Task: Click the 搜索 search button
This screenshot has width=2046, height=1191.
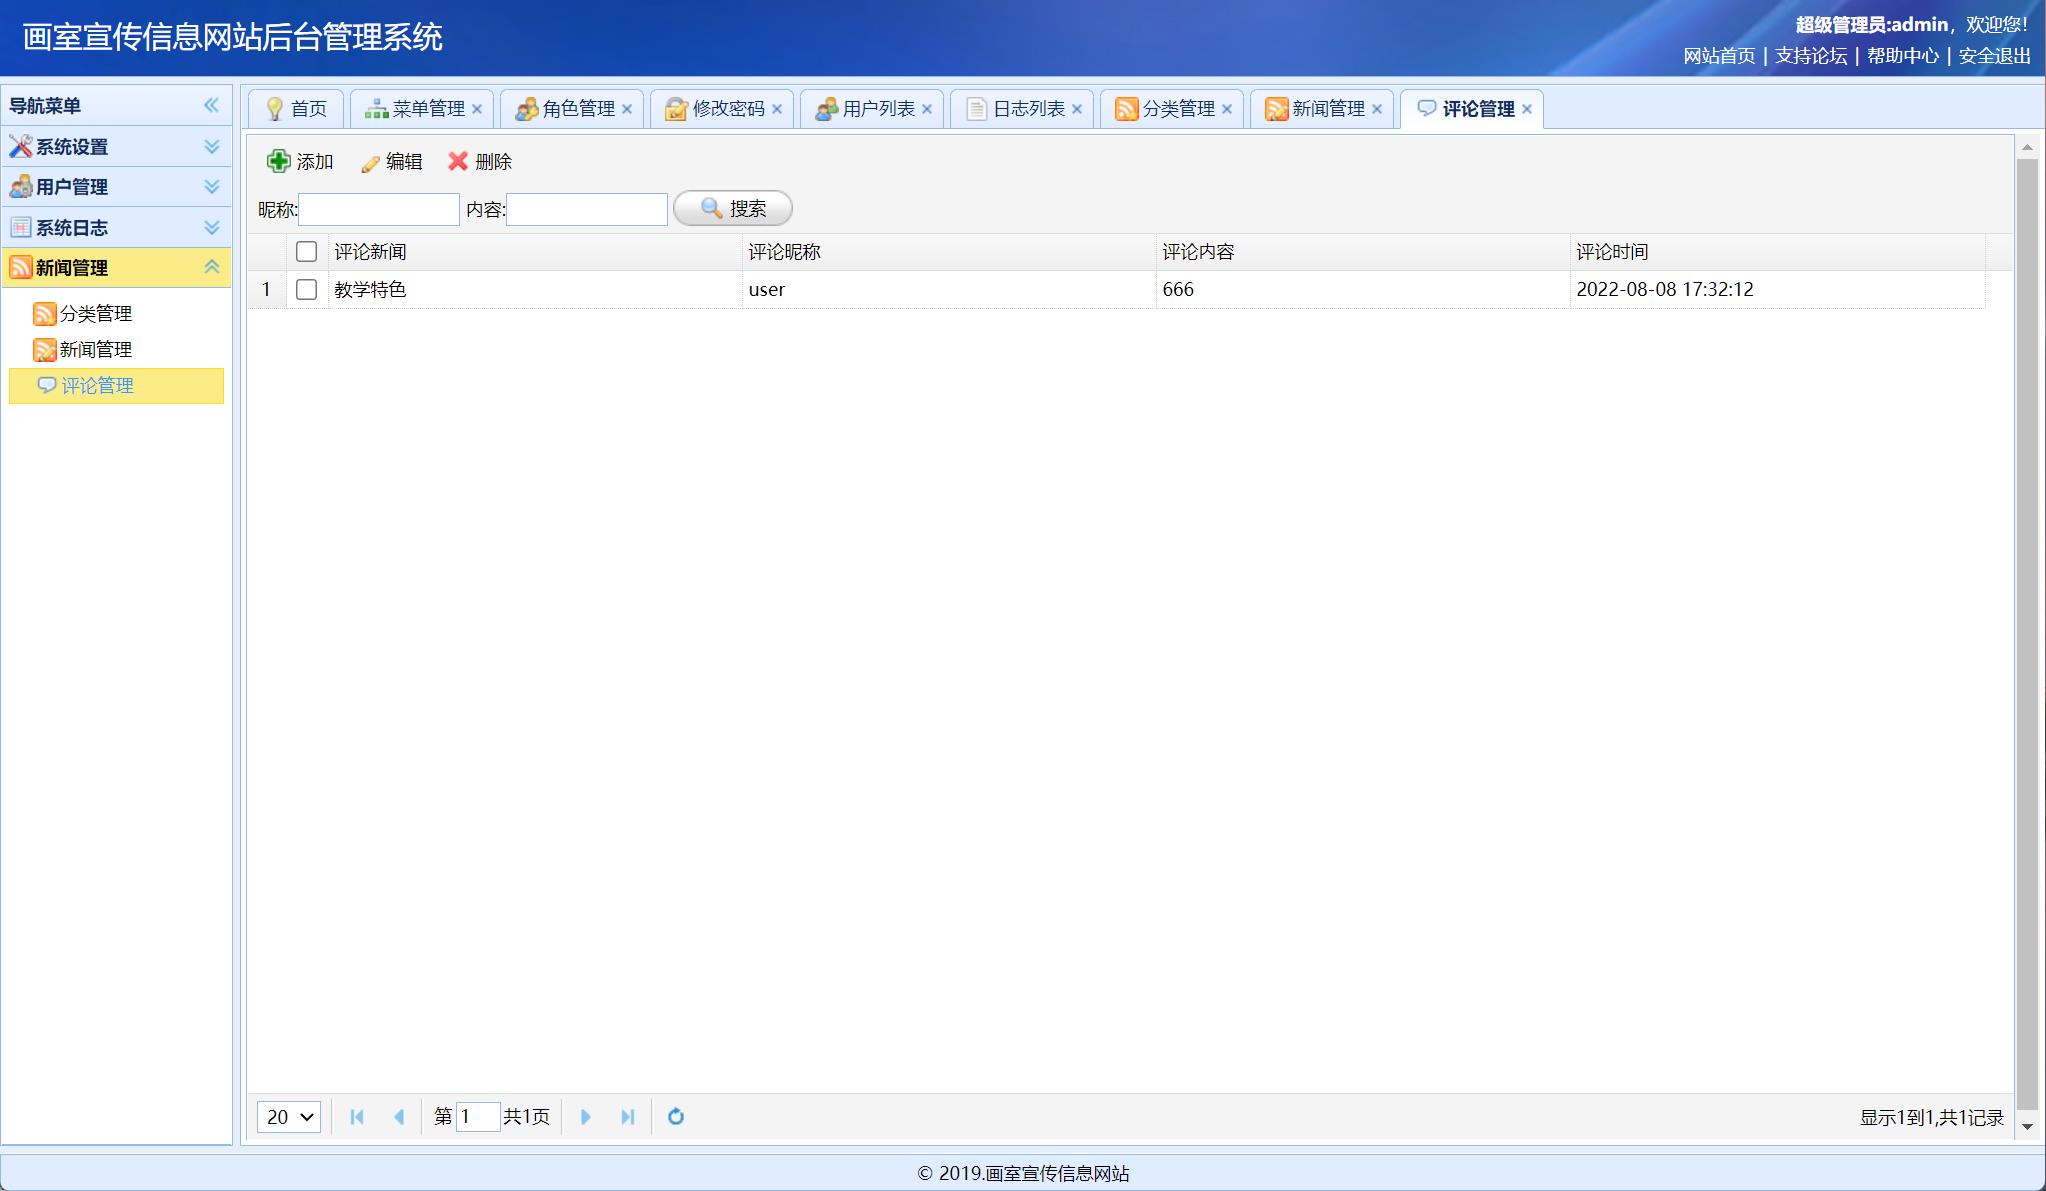Action: [733, 208]
